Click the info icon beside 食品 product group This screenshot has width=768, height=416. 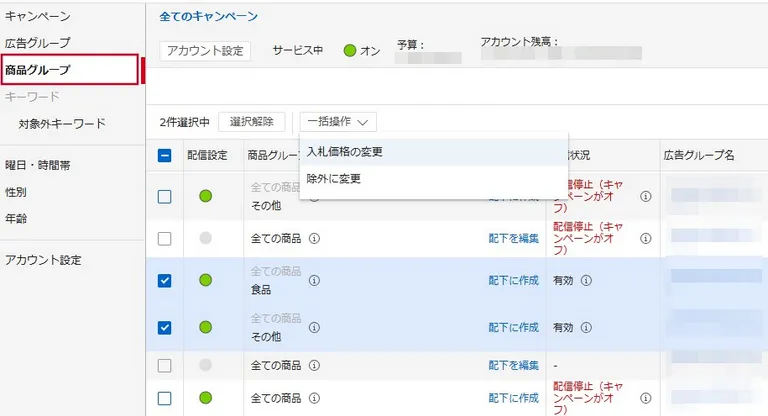pos(314,280)
